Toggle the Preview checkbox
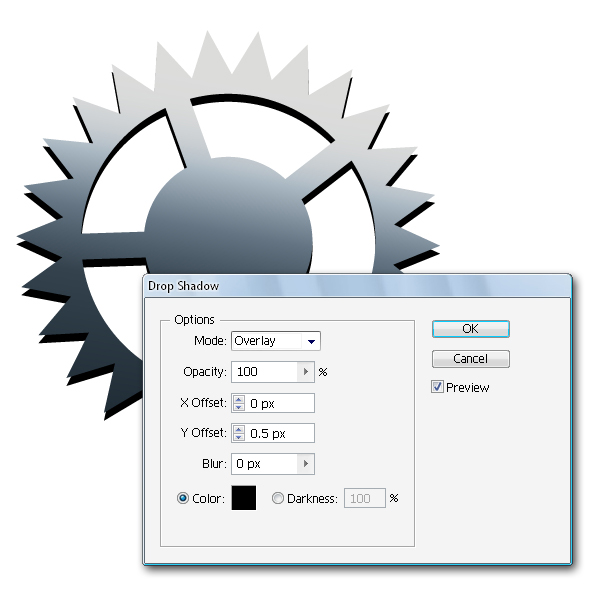Image resolution: width=600 pixels, height=600 pixels. coord(437,387)
